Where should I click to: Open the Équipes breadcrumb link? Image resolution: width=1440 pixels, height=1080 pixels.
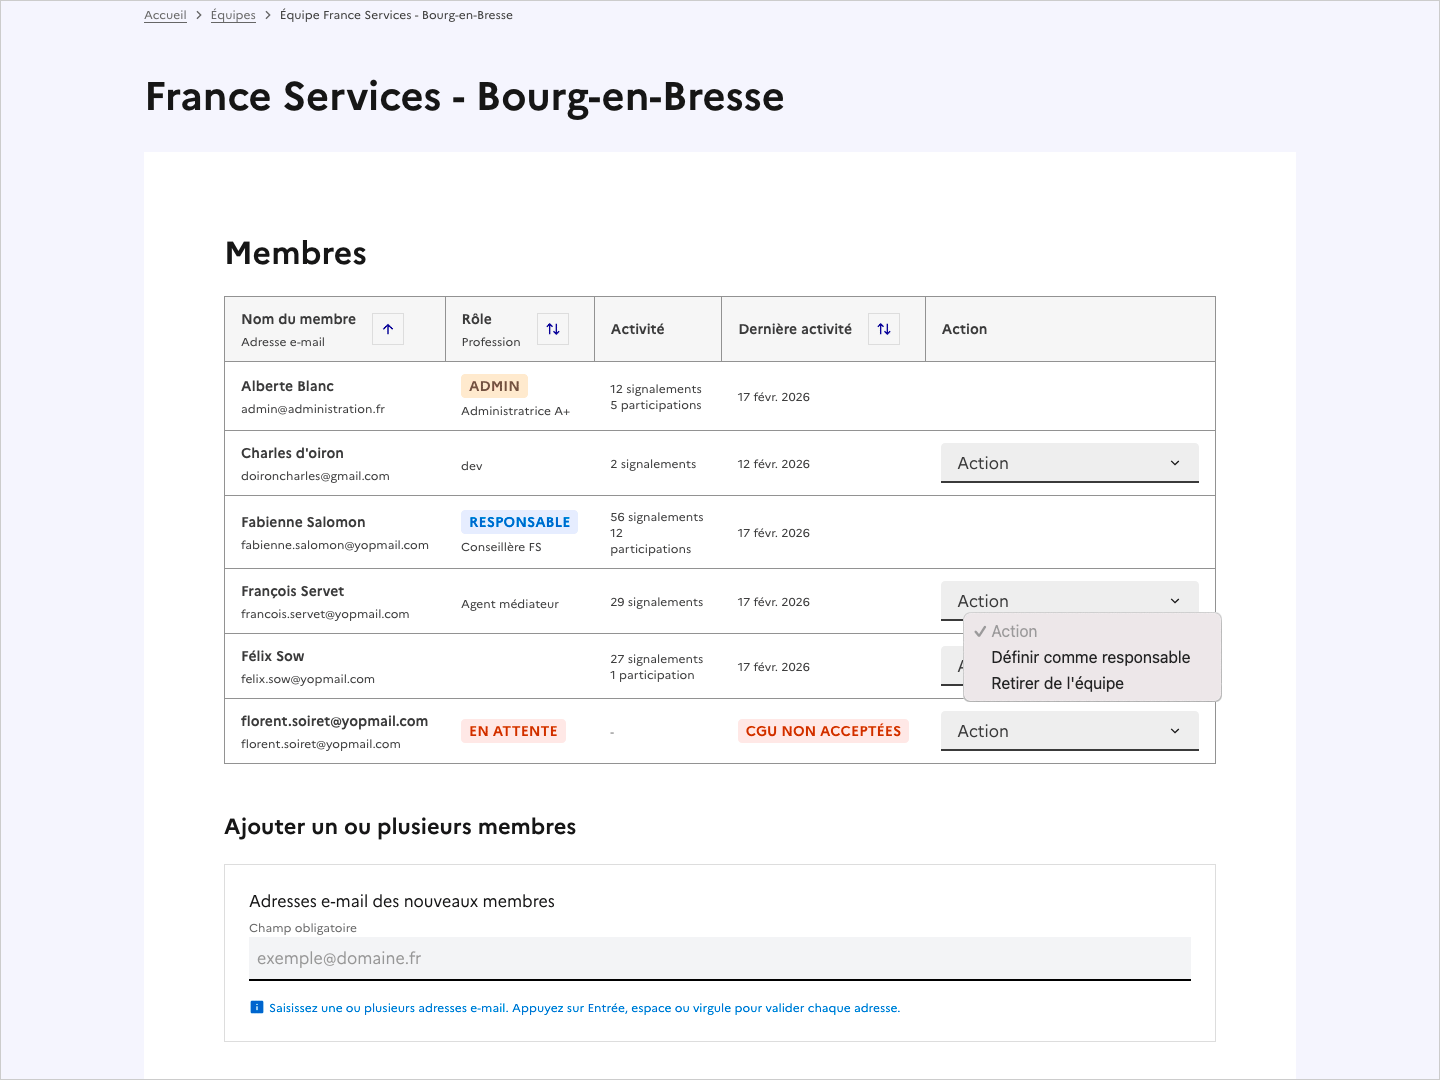point(233,14)
